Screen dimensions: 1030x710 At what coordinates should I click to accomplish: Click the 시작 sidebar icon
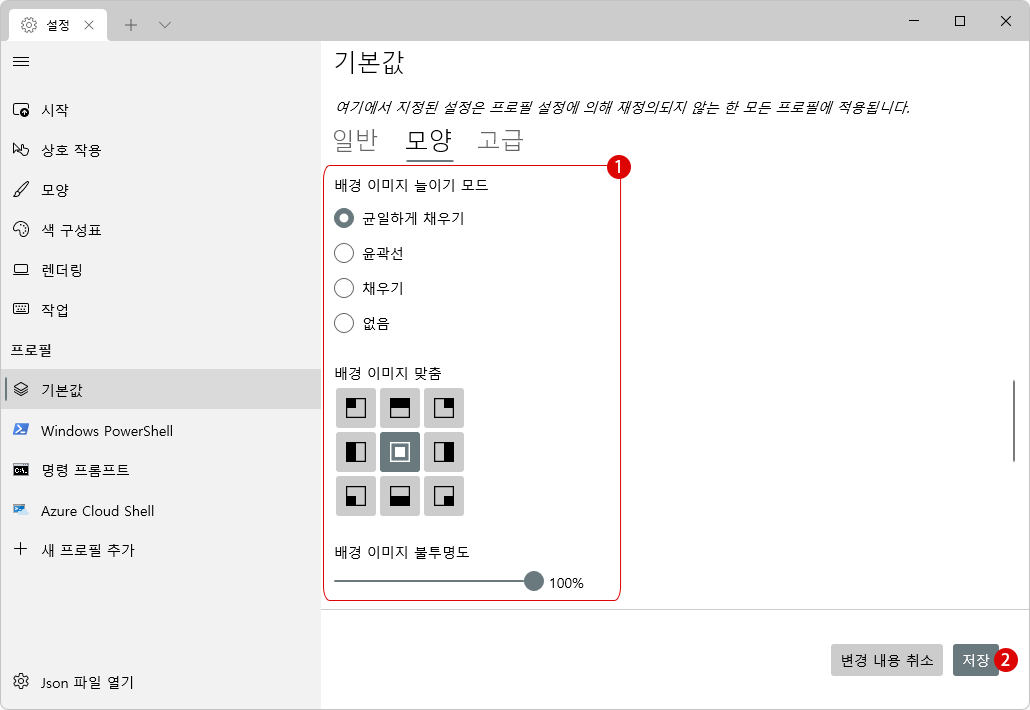21,110
